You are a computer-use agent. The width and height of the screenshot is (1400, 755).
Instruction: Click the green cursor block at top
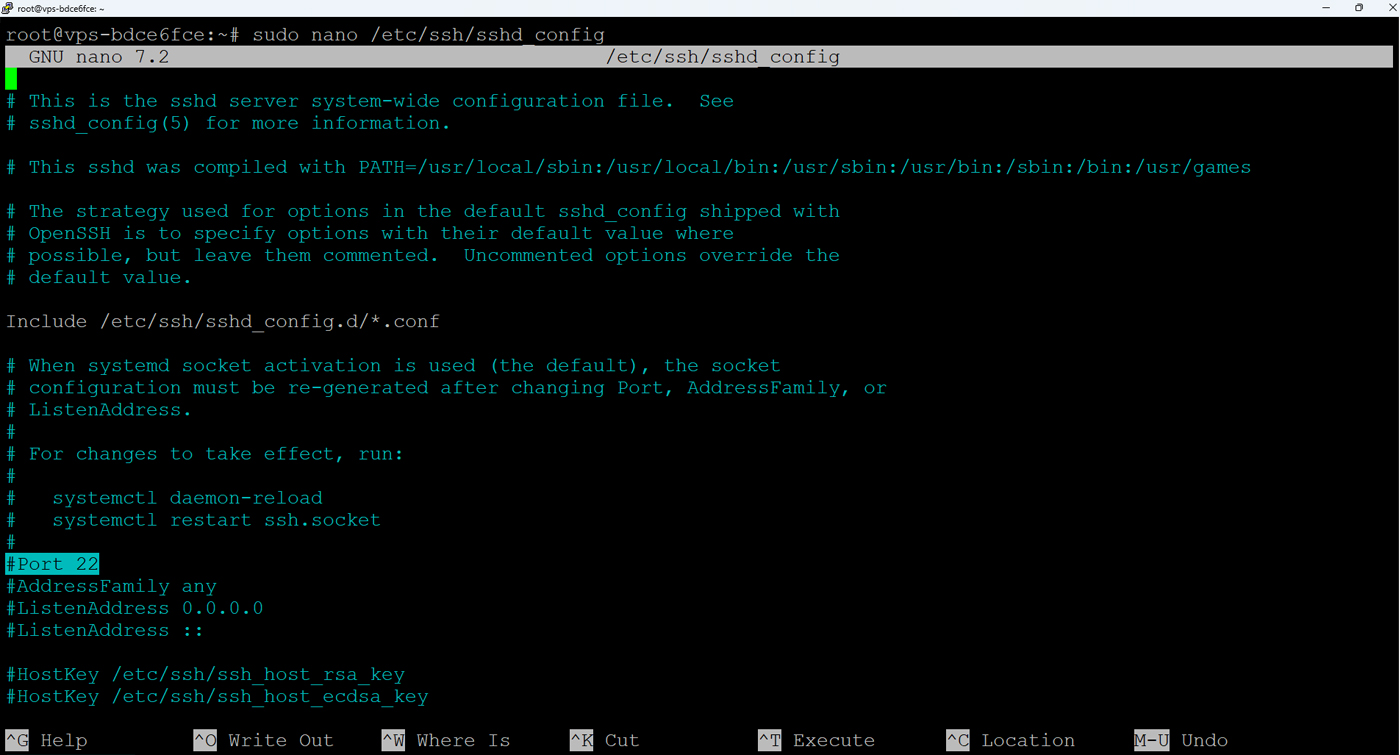[x=11, y=79]
